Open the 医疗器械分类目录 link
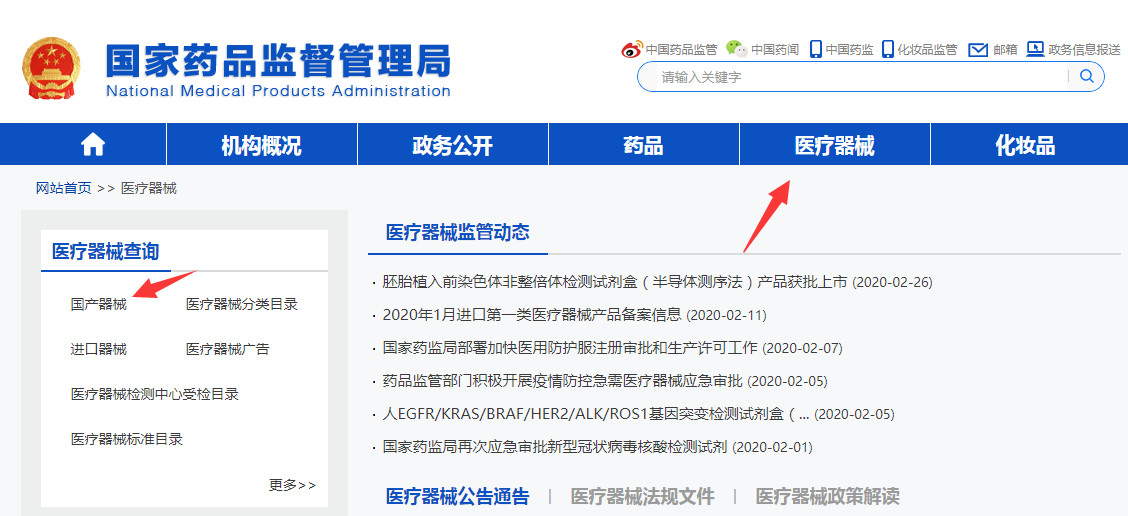The height and width of the screenshot is (516, 1128). [x=241, y=304]
